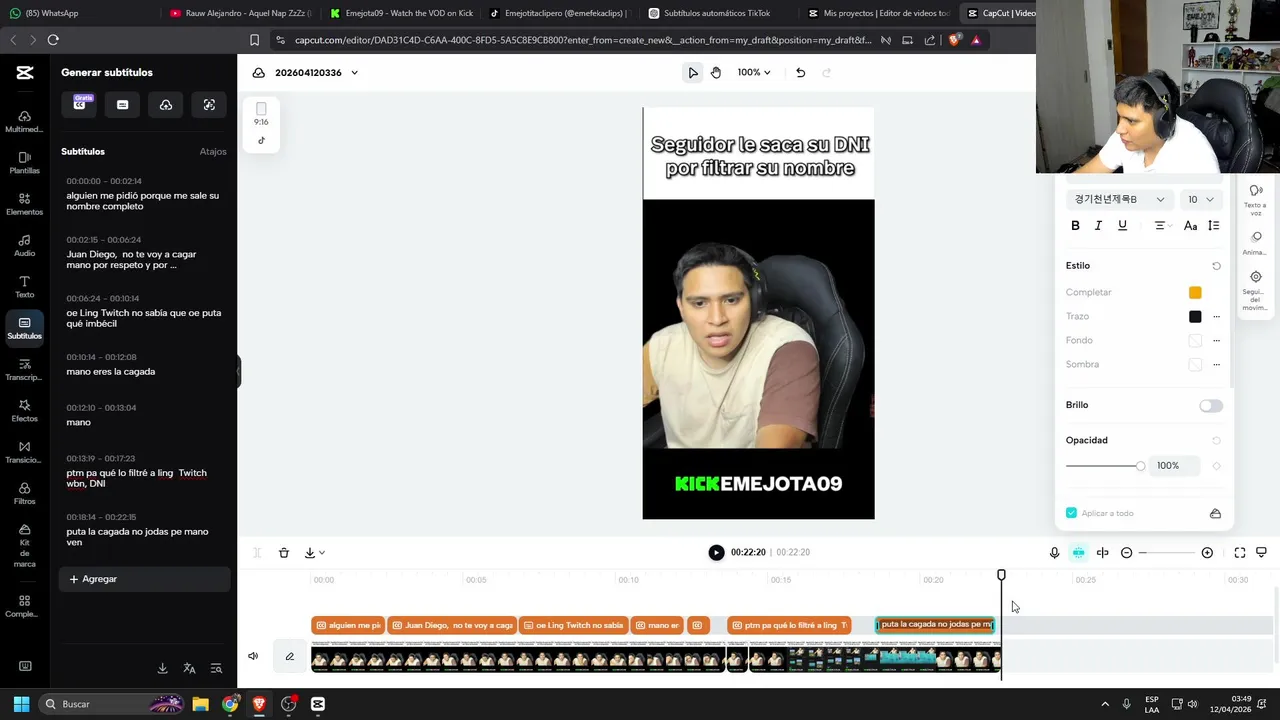1280x720 pixels.
Task: Uncheck Aplicar a todo checkbox
Action: 1071,513
